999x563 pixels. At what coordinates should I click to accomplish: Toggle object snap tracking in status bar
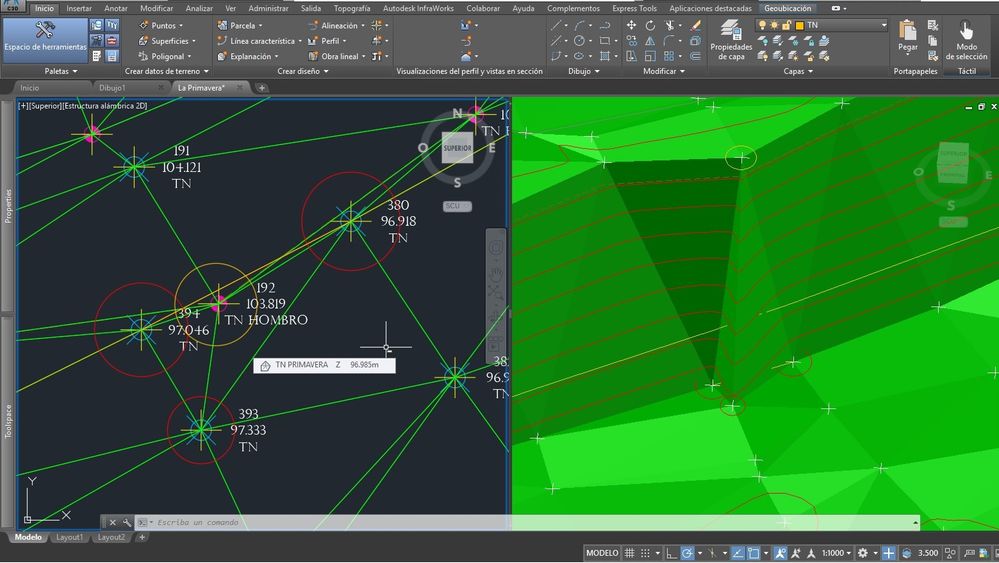737,553
